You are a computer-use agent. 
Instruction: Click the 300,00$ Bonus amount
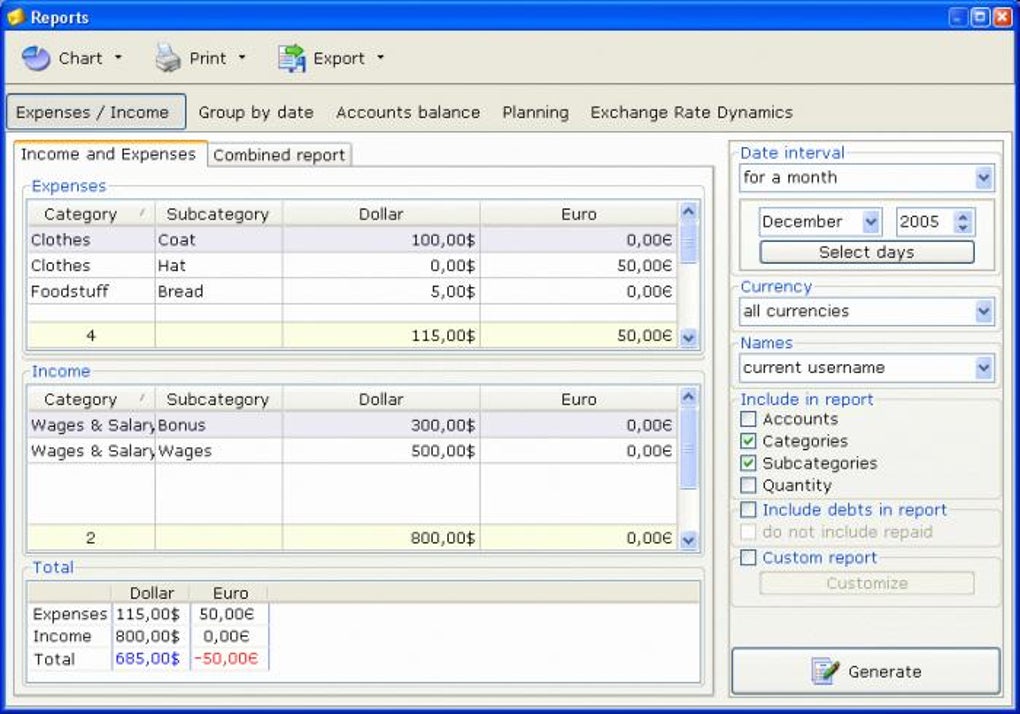pyautogui.click(x=381, y=425)
